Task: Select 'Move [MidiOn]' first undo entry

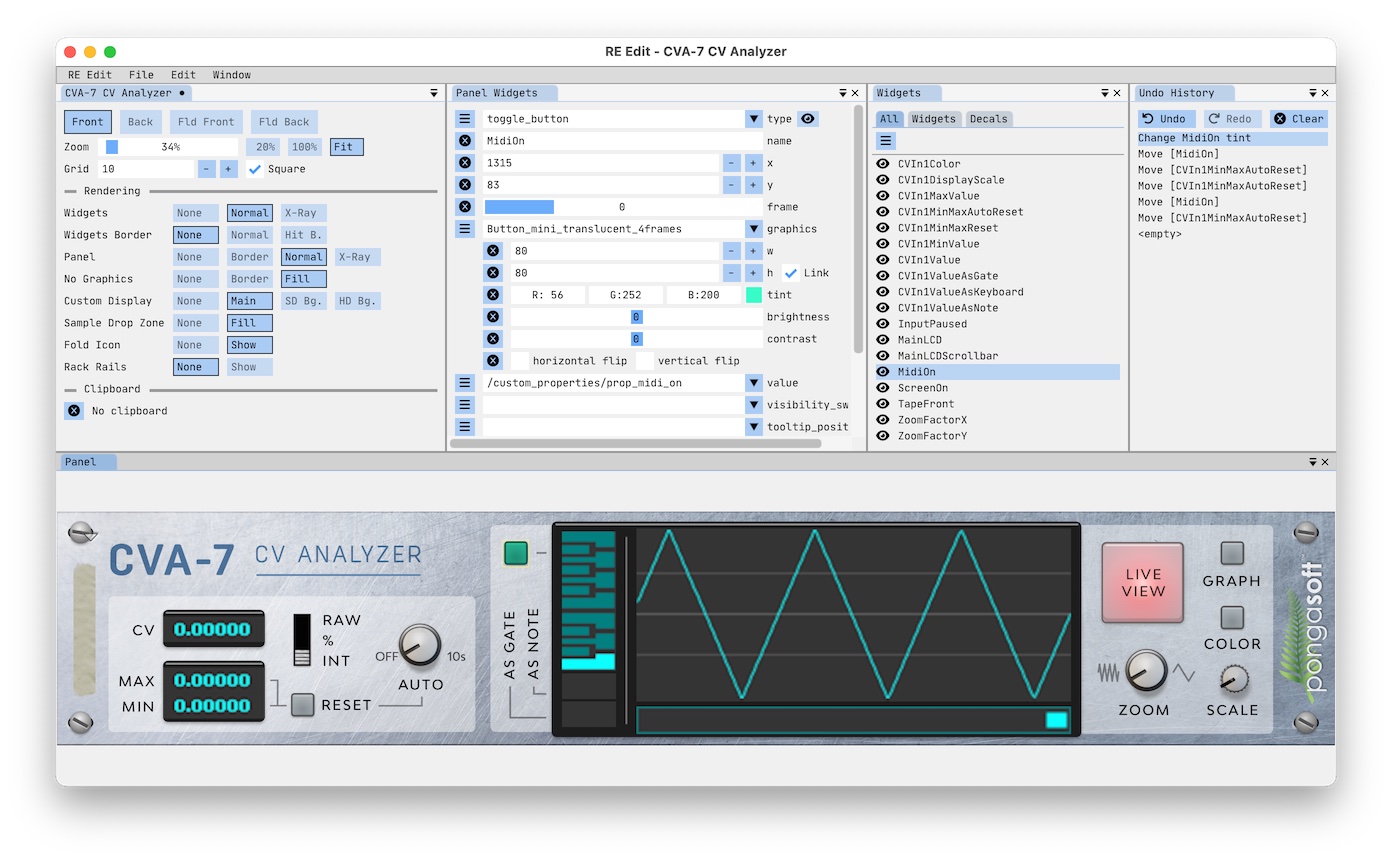Action: [x=1232, y=154]
